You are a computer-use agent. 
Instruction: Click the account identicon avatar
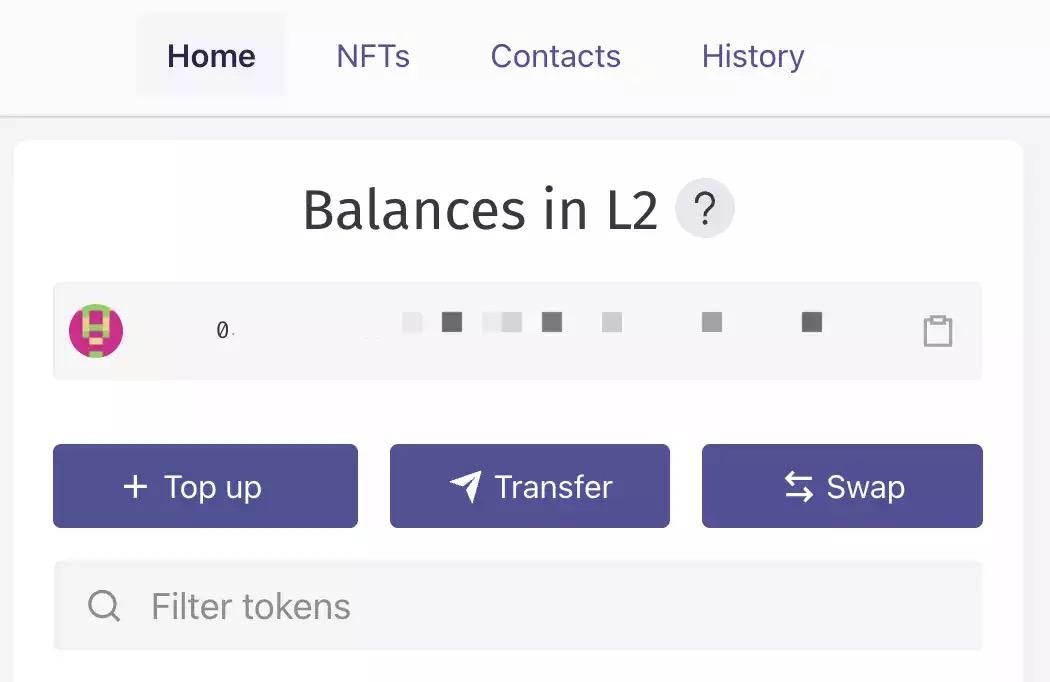point(96,331)
